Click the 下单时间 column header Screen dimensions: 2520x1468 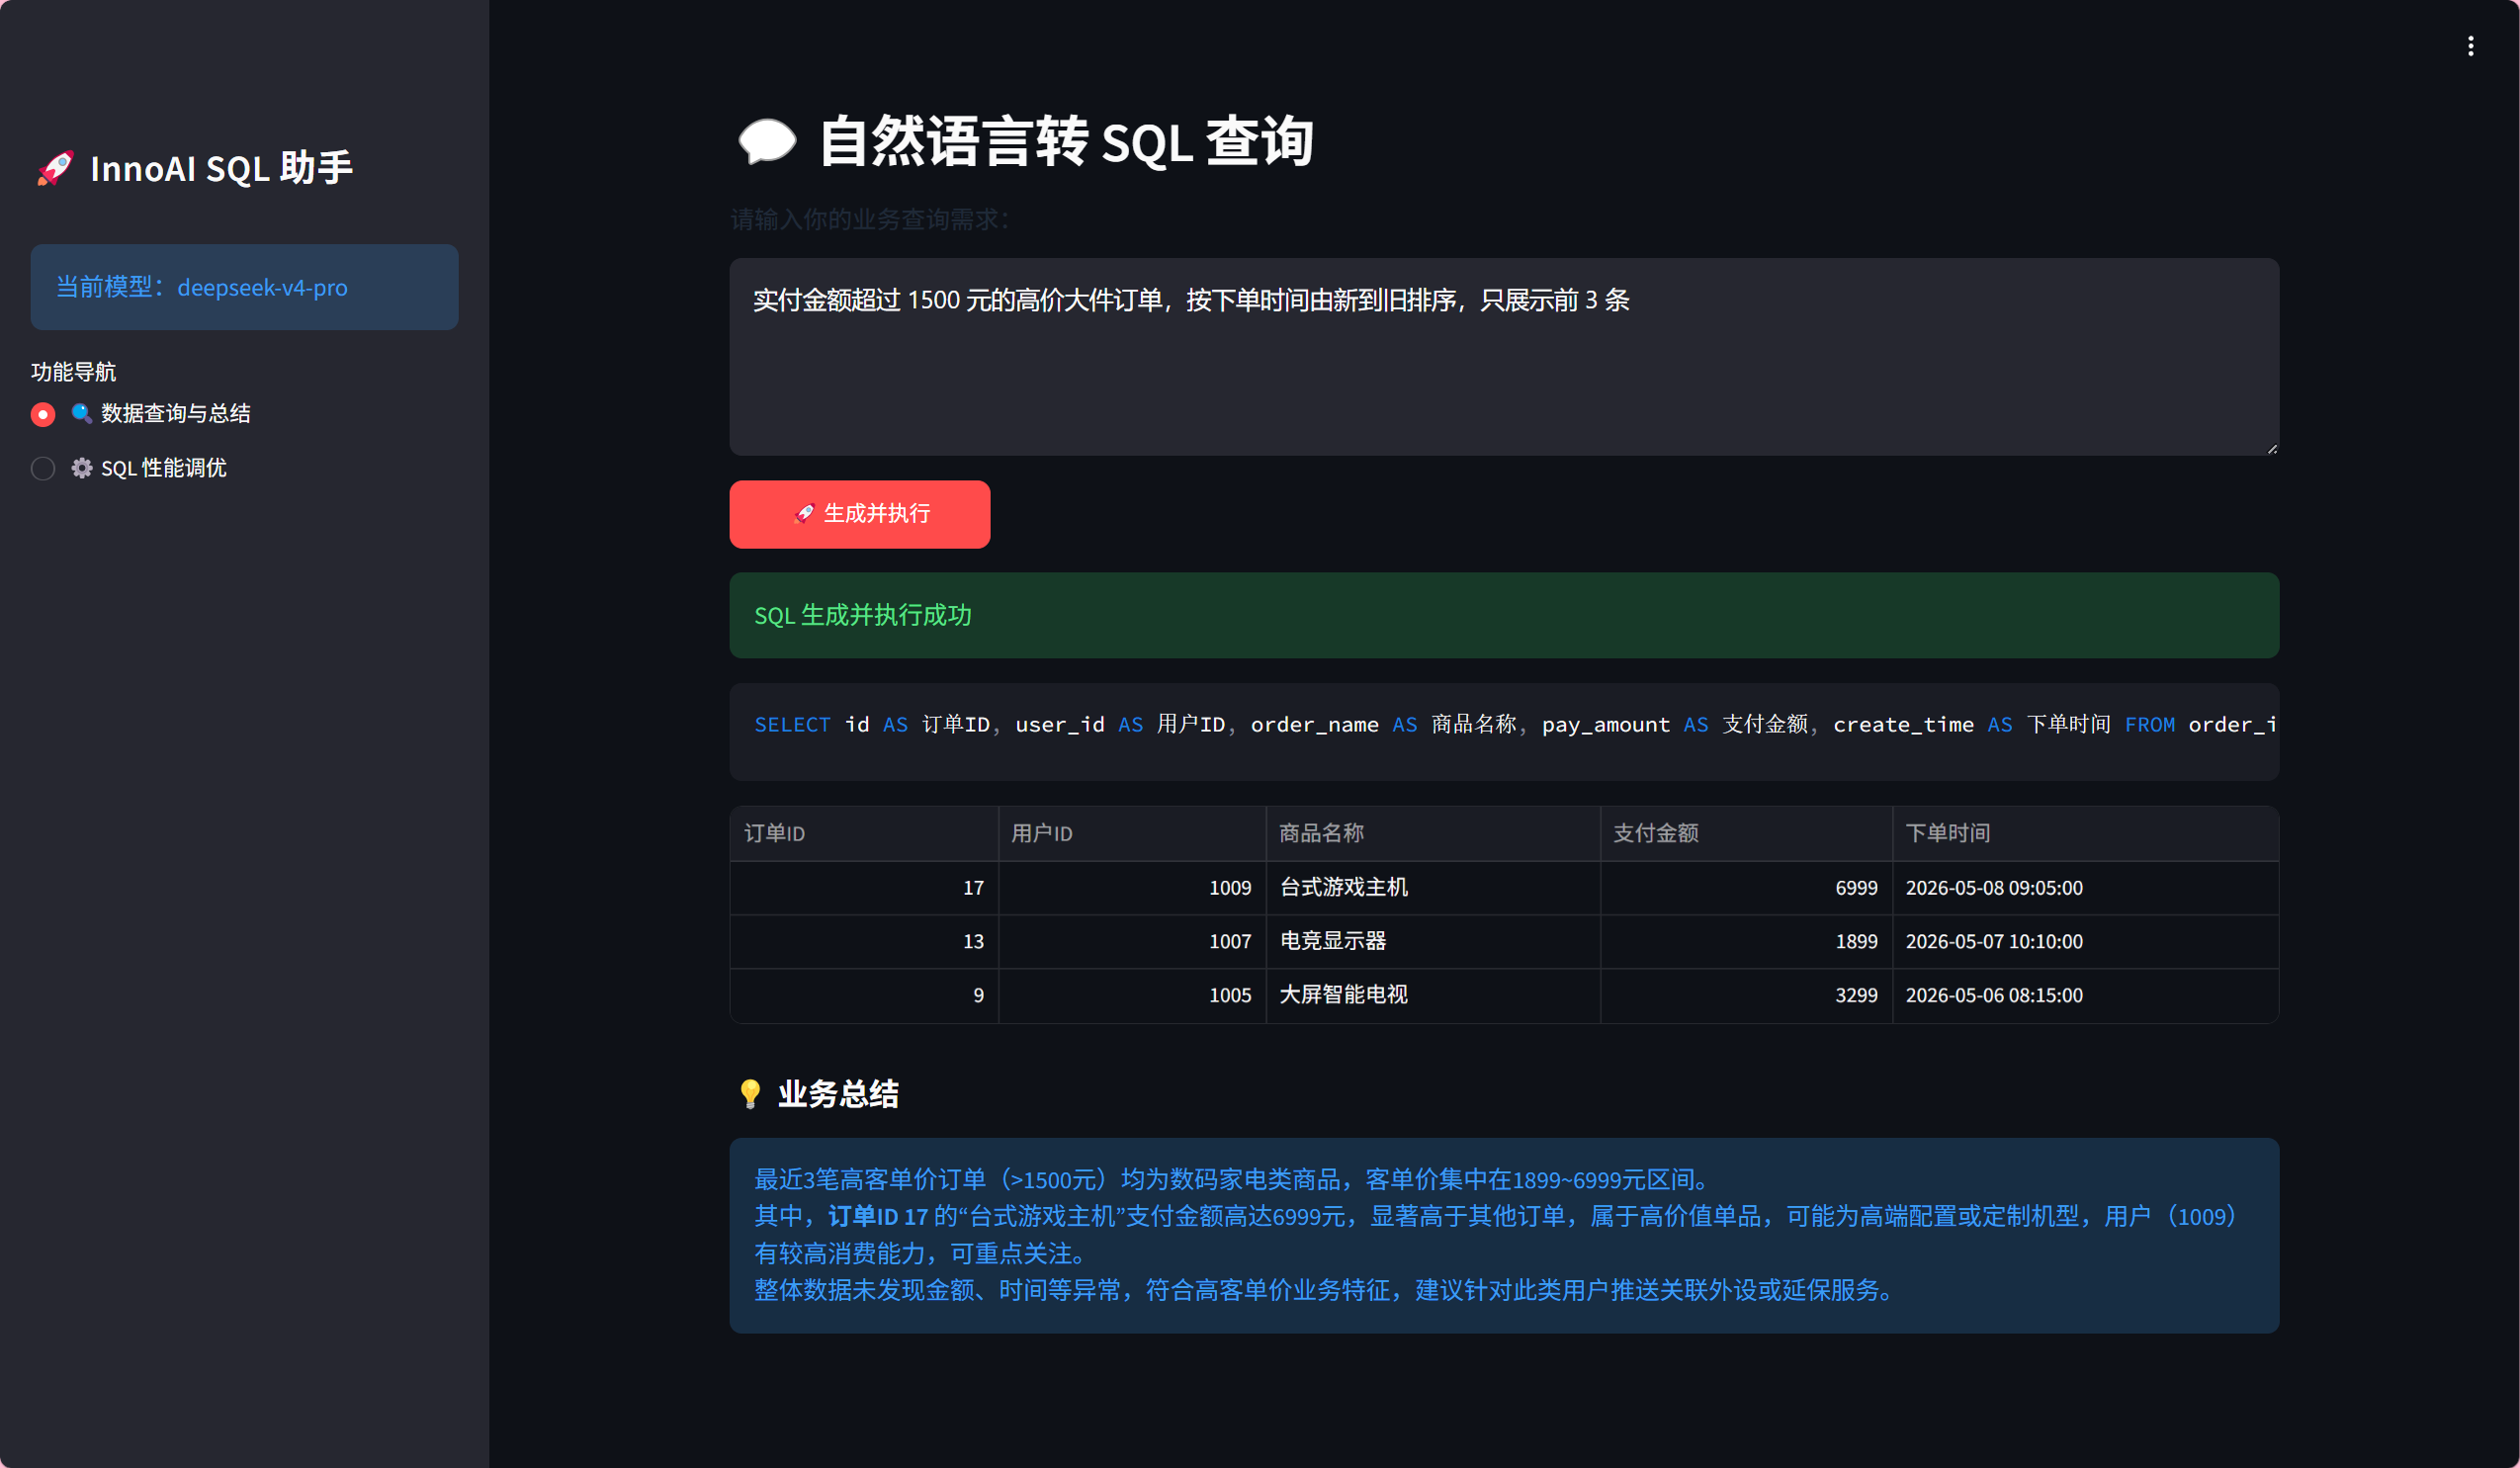click(x=2085, y=833)
